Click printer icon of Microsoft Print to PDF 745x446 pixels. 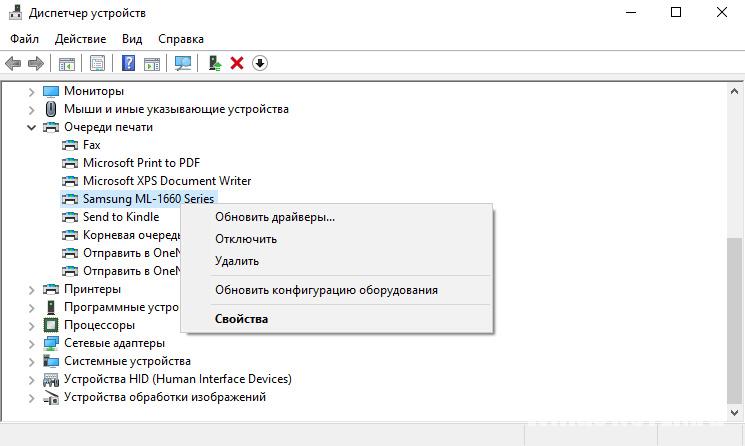pos(70,163)
